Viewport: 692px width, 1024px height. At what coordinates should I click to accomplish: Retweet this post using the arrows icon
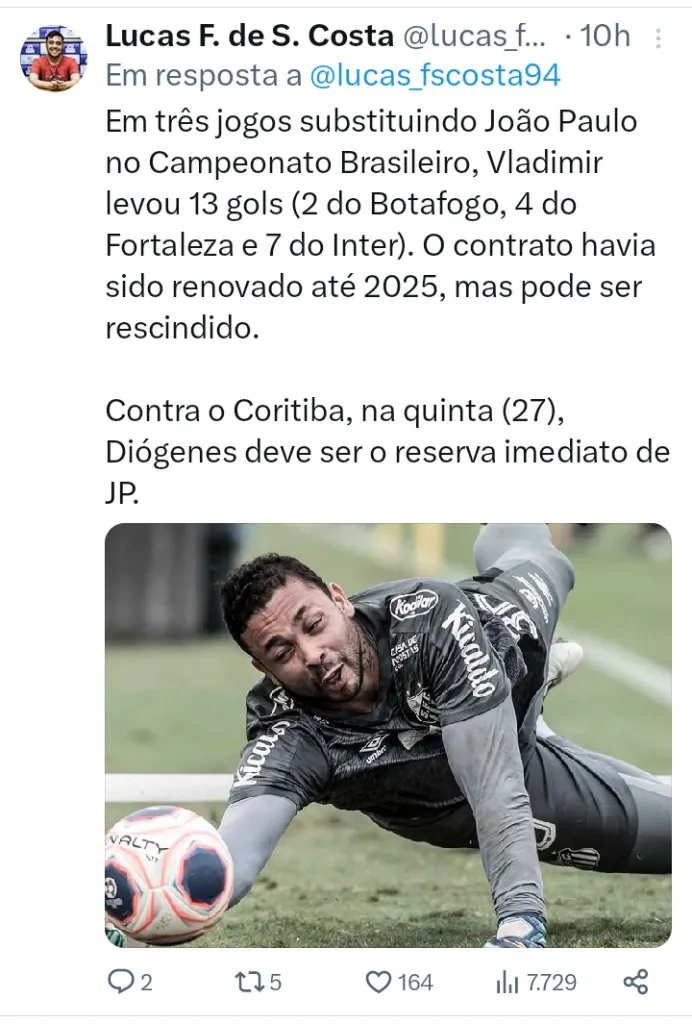coord(249,982)
